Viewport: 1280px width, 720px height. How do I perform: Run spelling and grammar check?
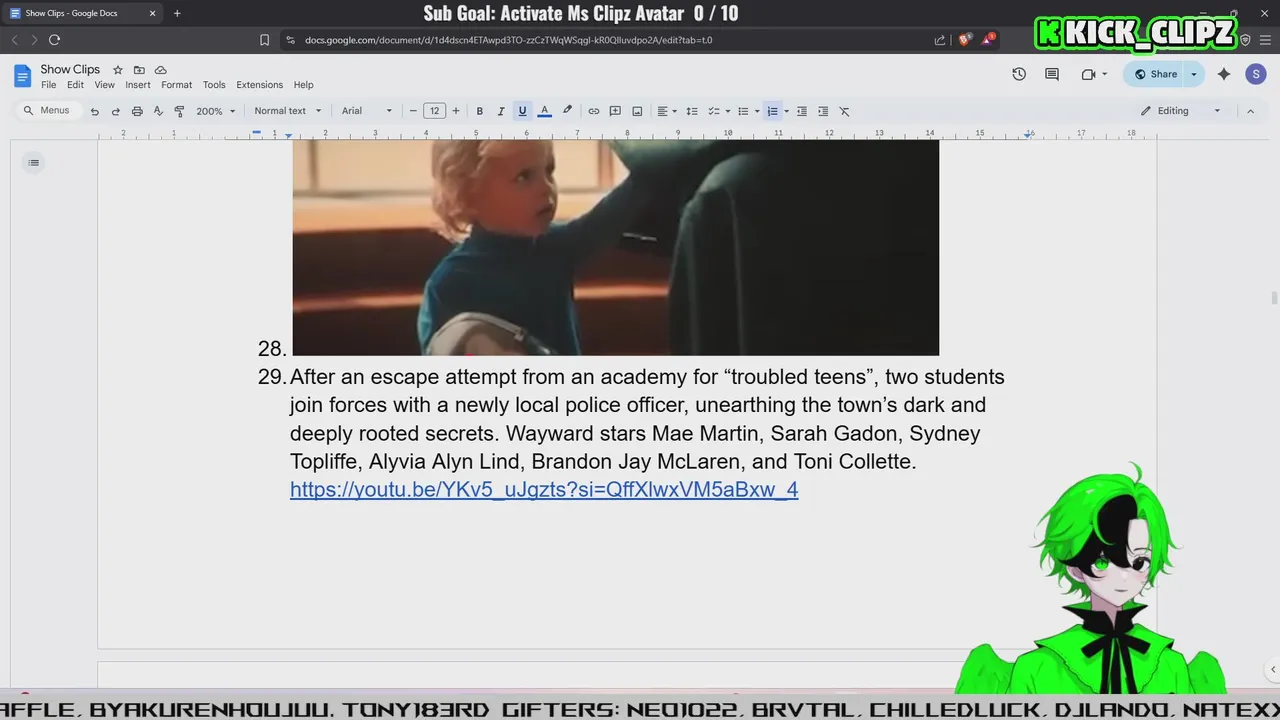pos(158,111)
